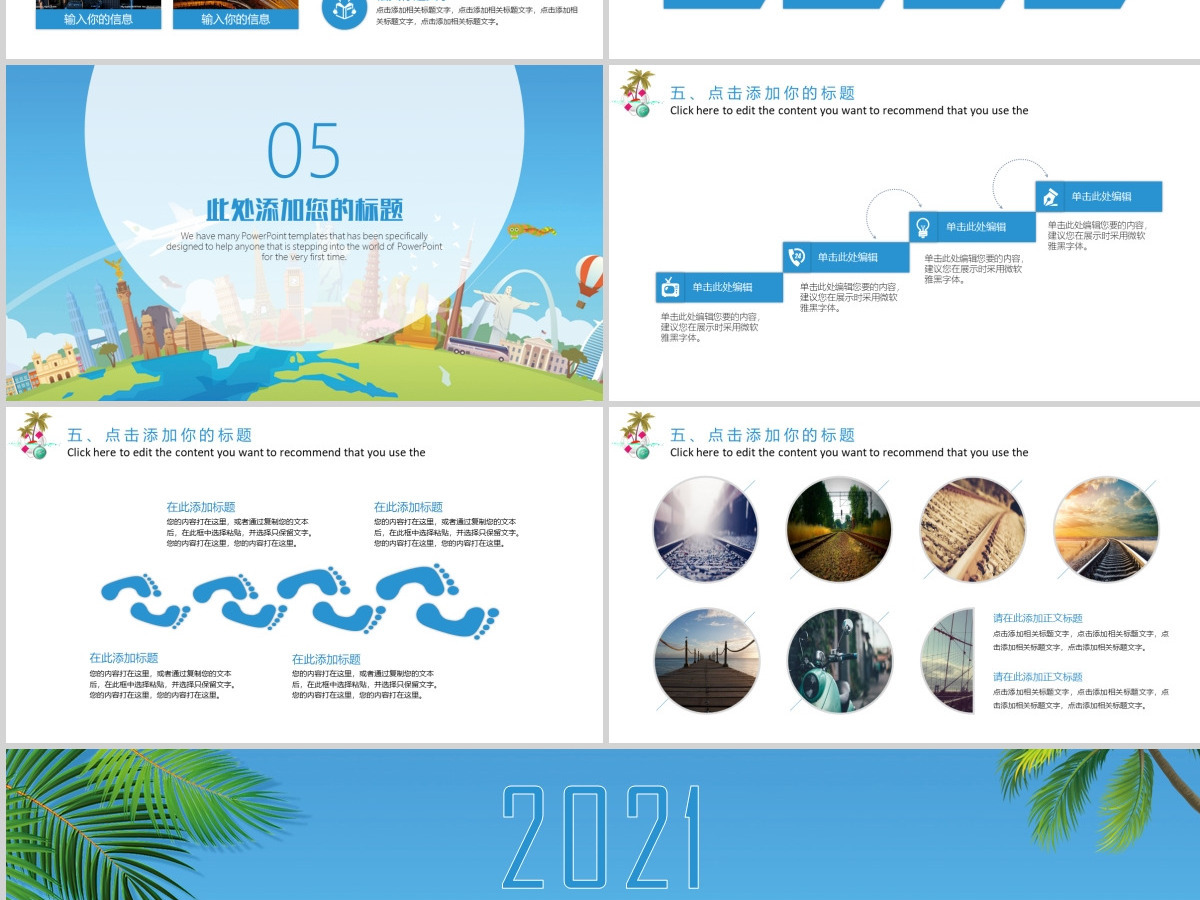Click the dotted arrow pointing to the lightbulb step
The width and height of the screenshot is (1200, 900).
pyautogui.click(x=893, y=214)
